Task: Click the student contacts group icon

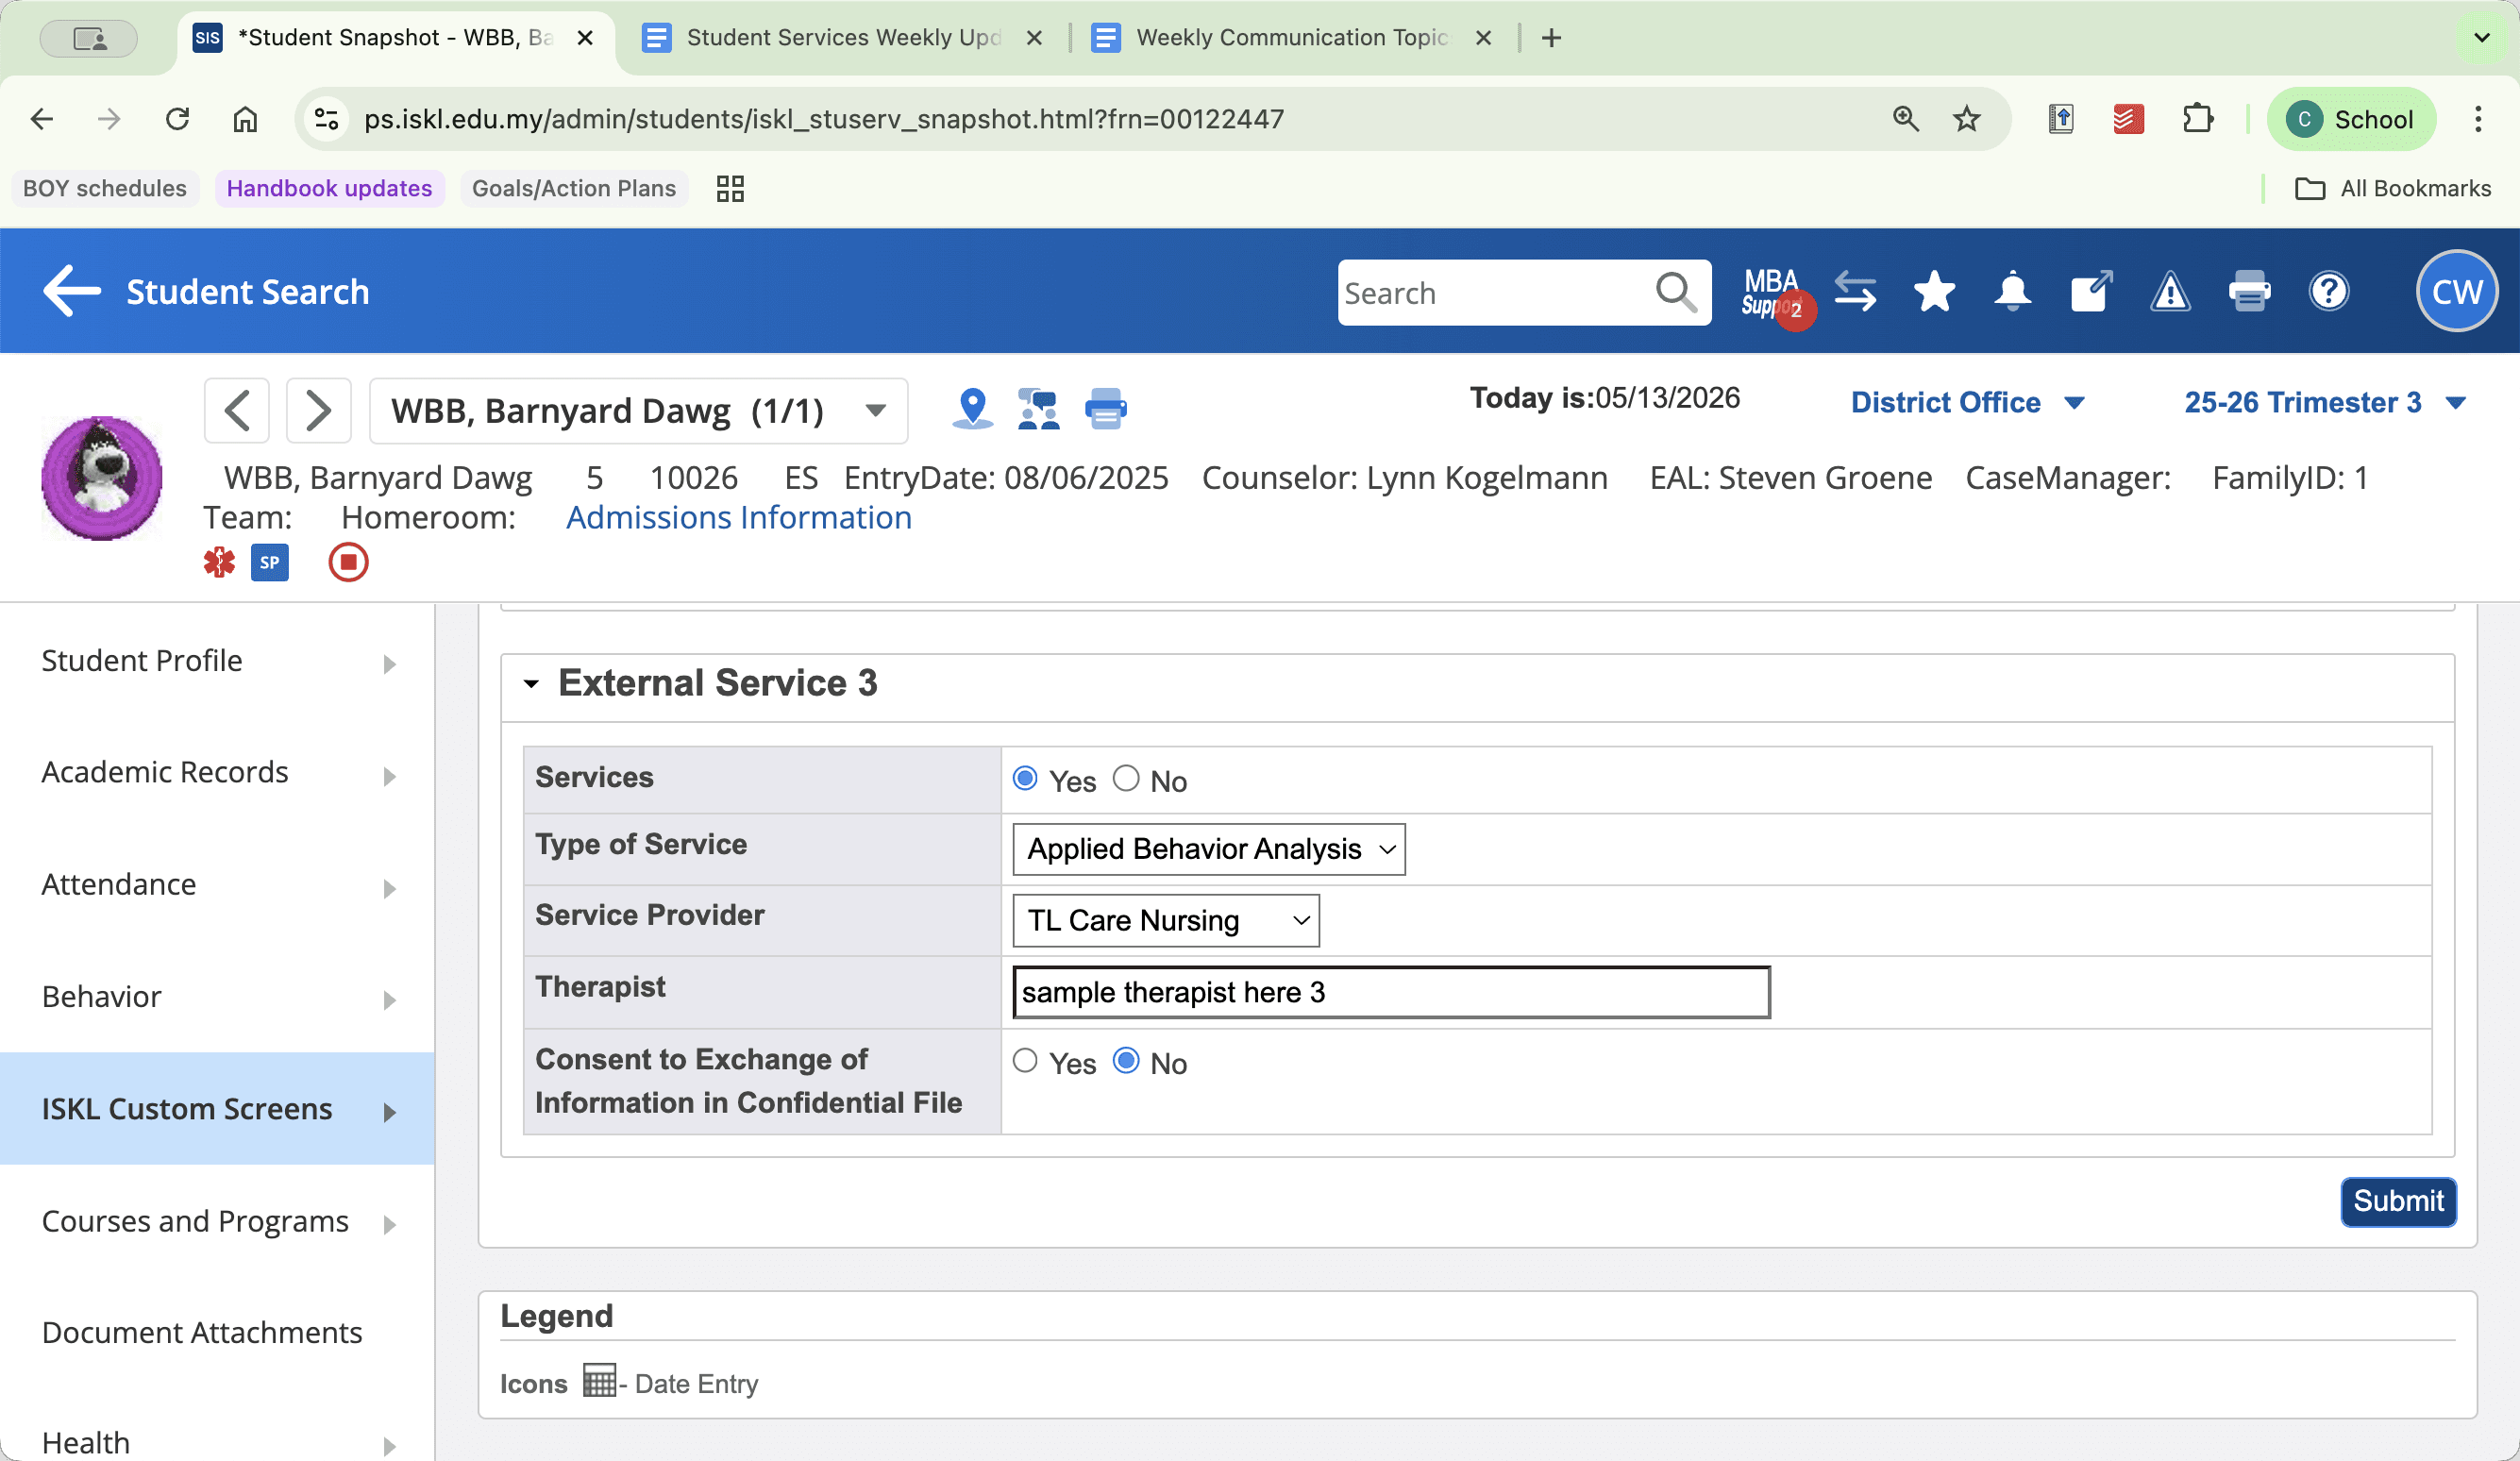Action: [x=1038, y=409]
